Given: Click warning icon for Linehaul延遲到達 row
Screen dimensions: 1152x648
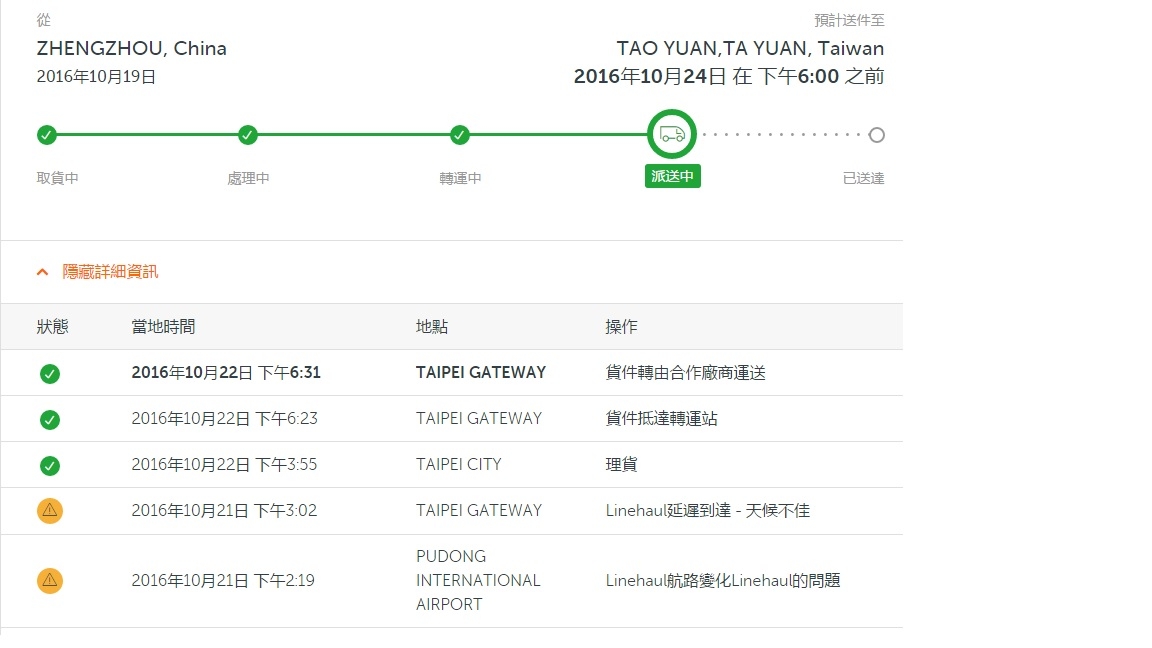Looking at the screenshot, I should [50, 511].
